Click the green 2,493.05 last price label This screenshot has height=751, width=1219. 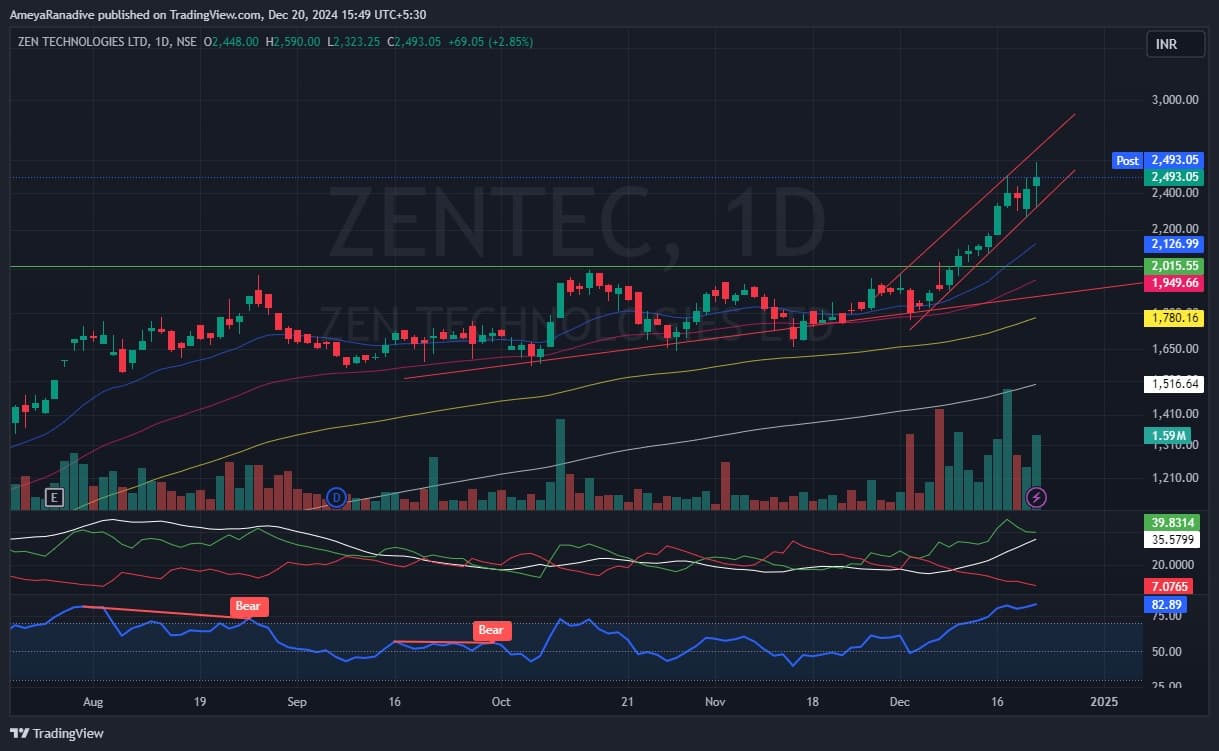(x=1174, y=177)
